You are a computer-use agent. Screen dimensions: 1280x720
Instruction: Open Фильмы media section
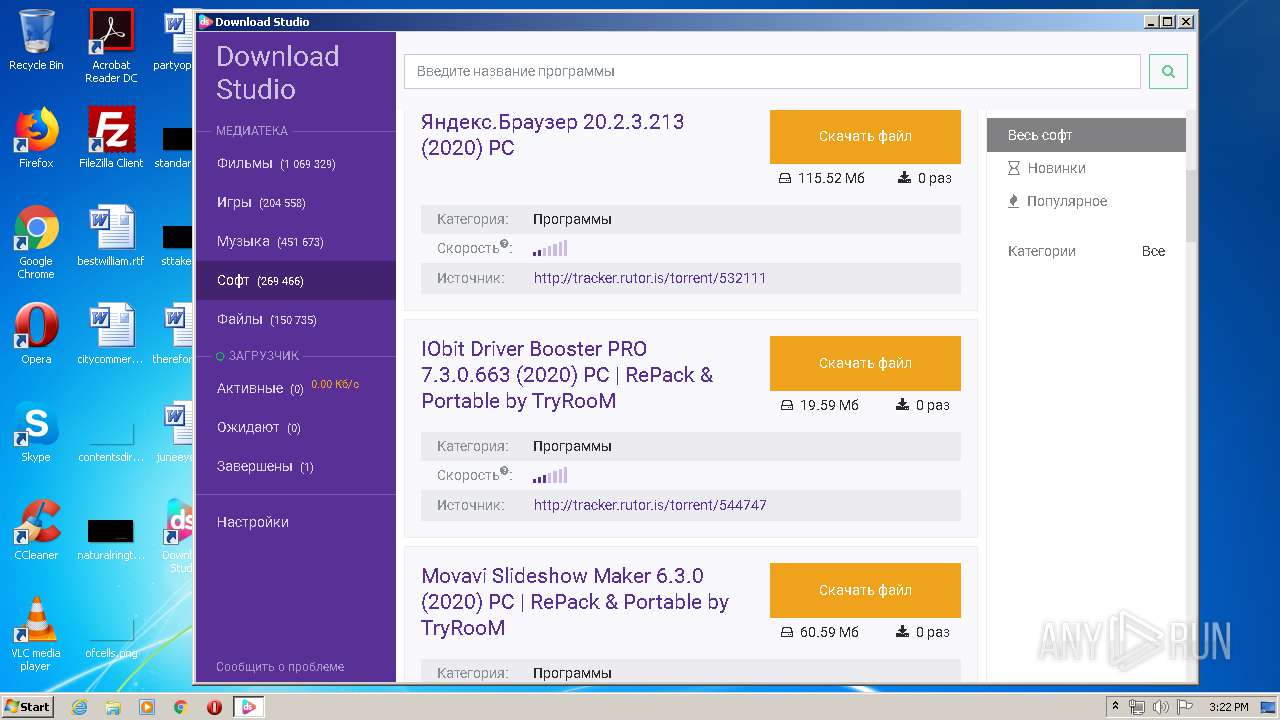296,163
